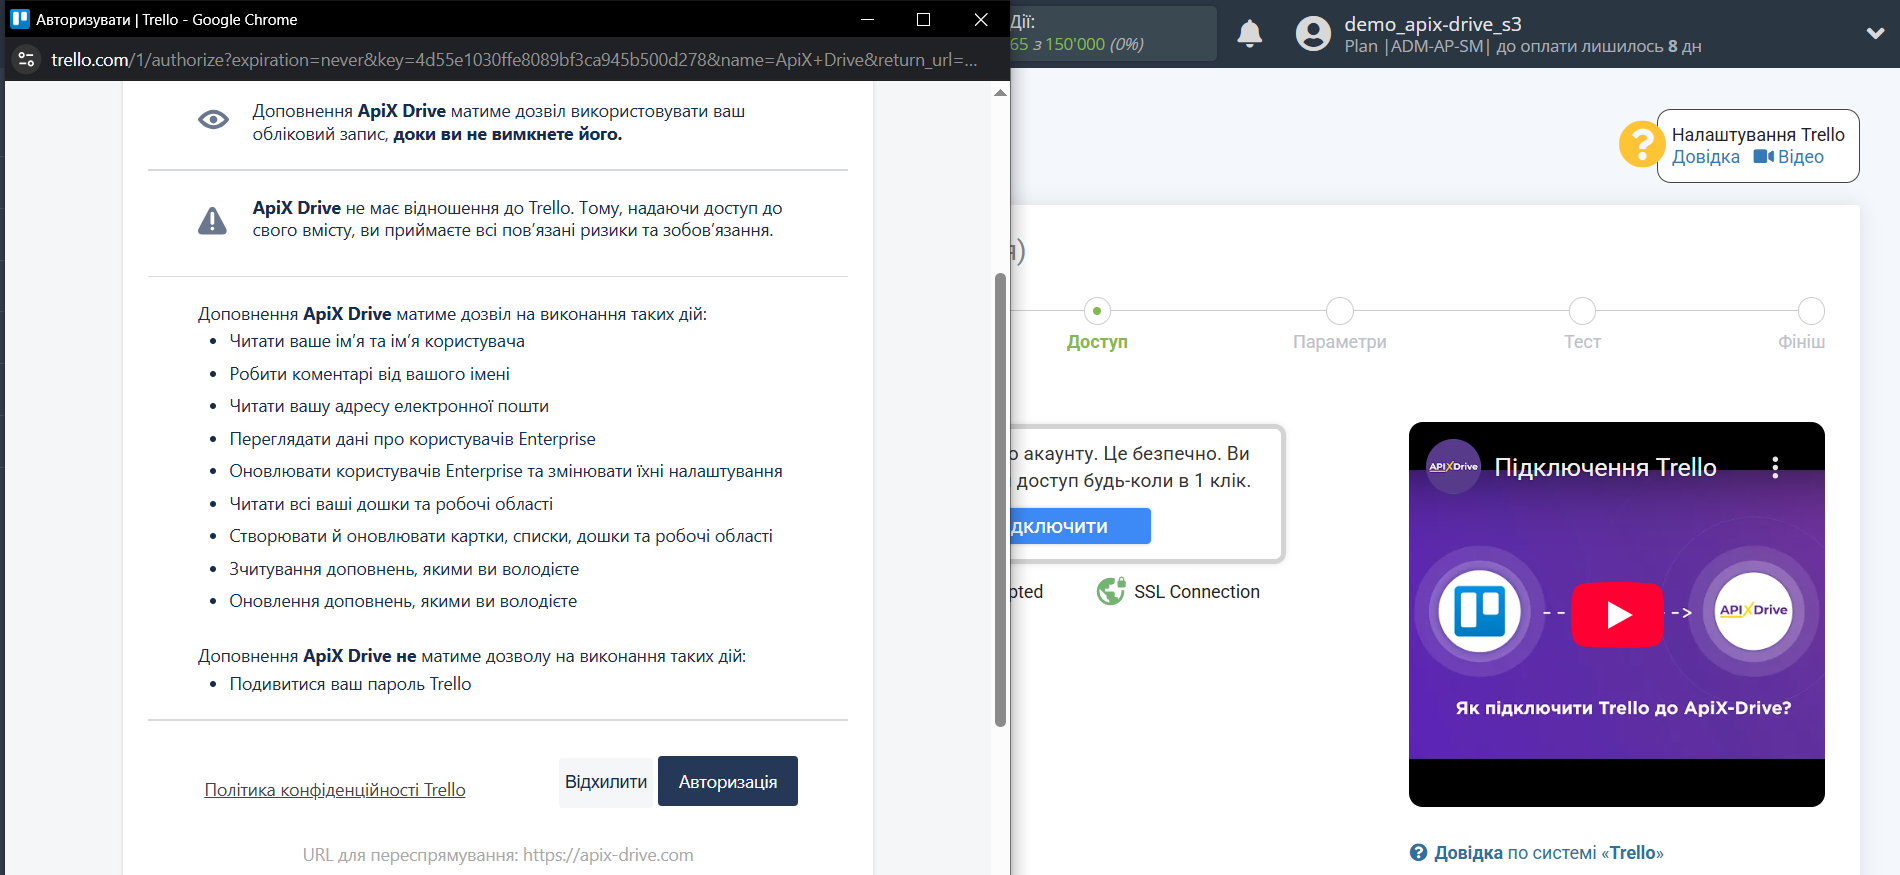
Task: Click the URL для переспрямування text
Action: coord(498,855)
